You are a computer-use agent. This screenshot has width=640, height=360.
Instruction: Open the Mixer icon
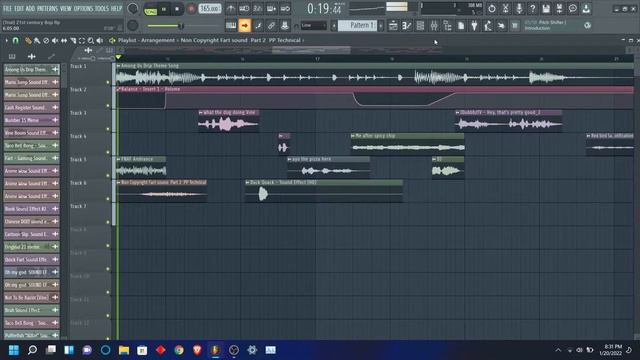click(434, 26)
